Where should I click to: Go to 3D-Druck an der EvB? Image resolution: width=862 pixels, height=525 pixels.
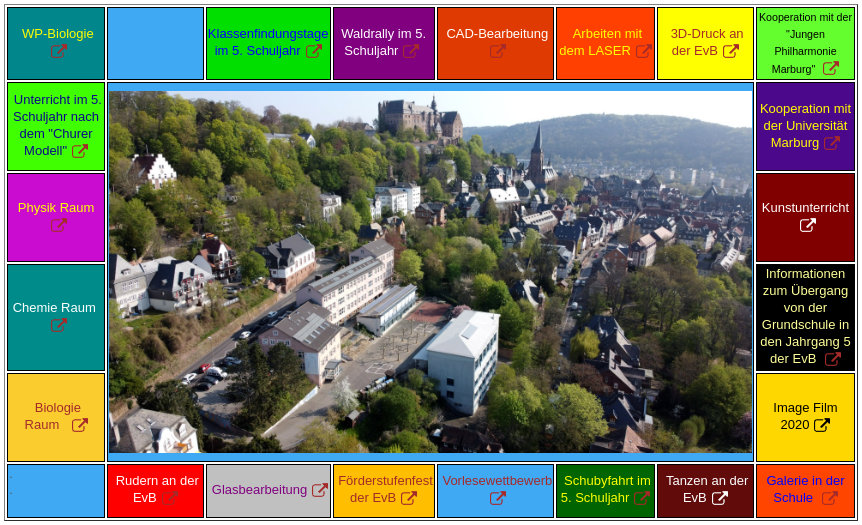click(x=706, y=42)
